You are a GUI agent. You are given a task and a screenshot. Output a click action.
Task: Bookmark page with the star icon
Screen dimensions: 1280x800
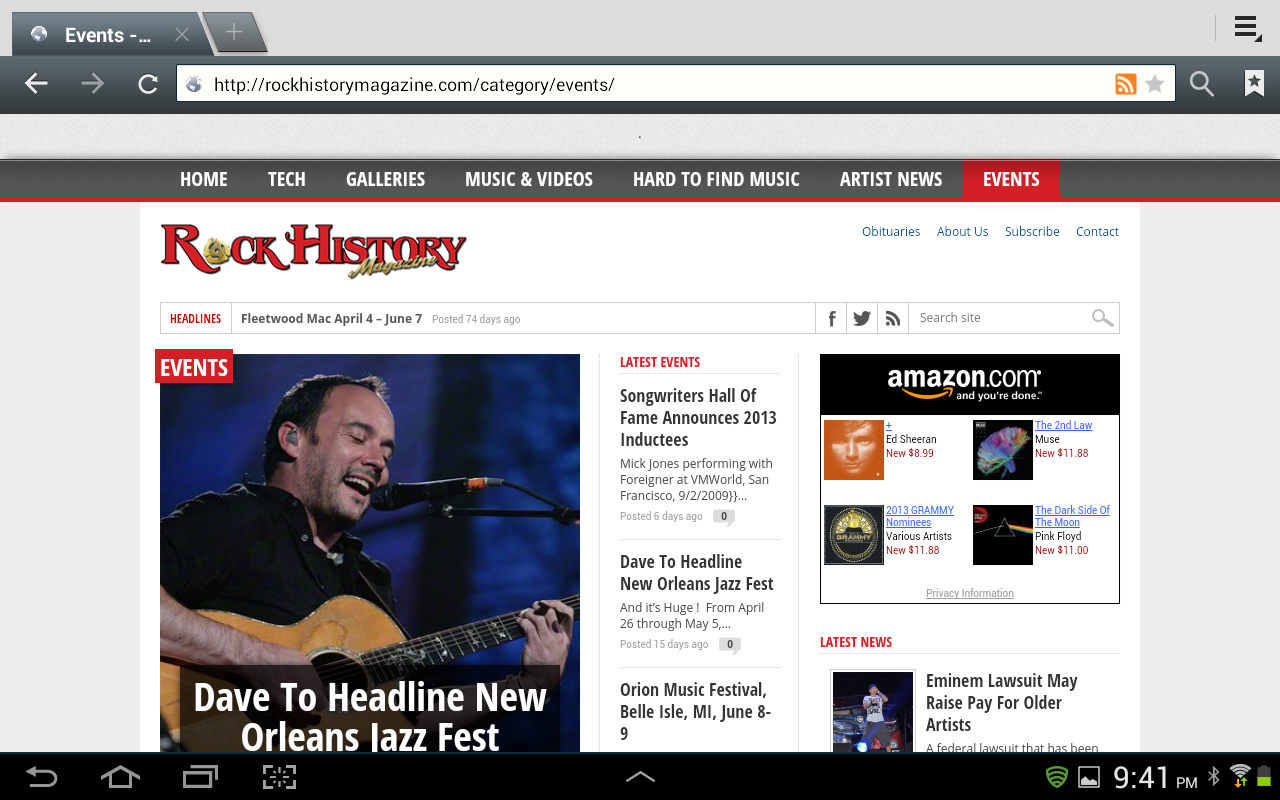click(x=1155, y=84)
